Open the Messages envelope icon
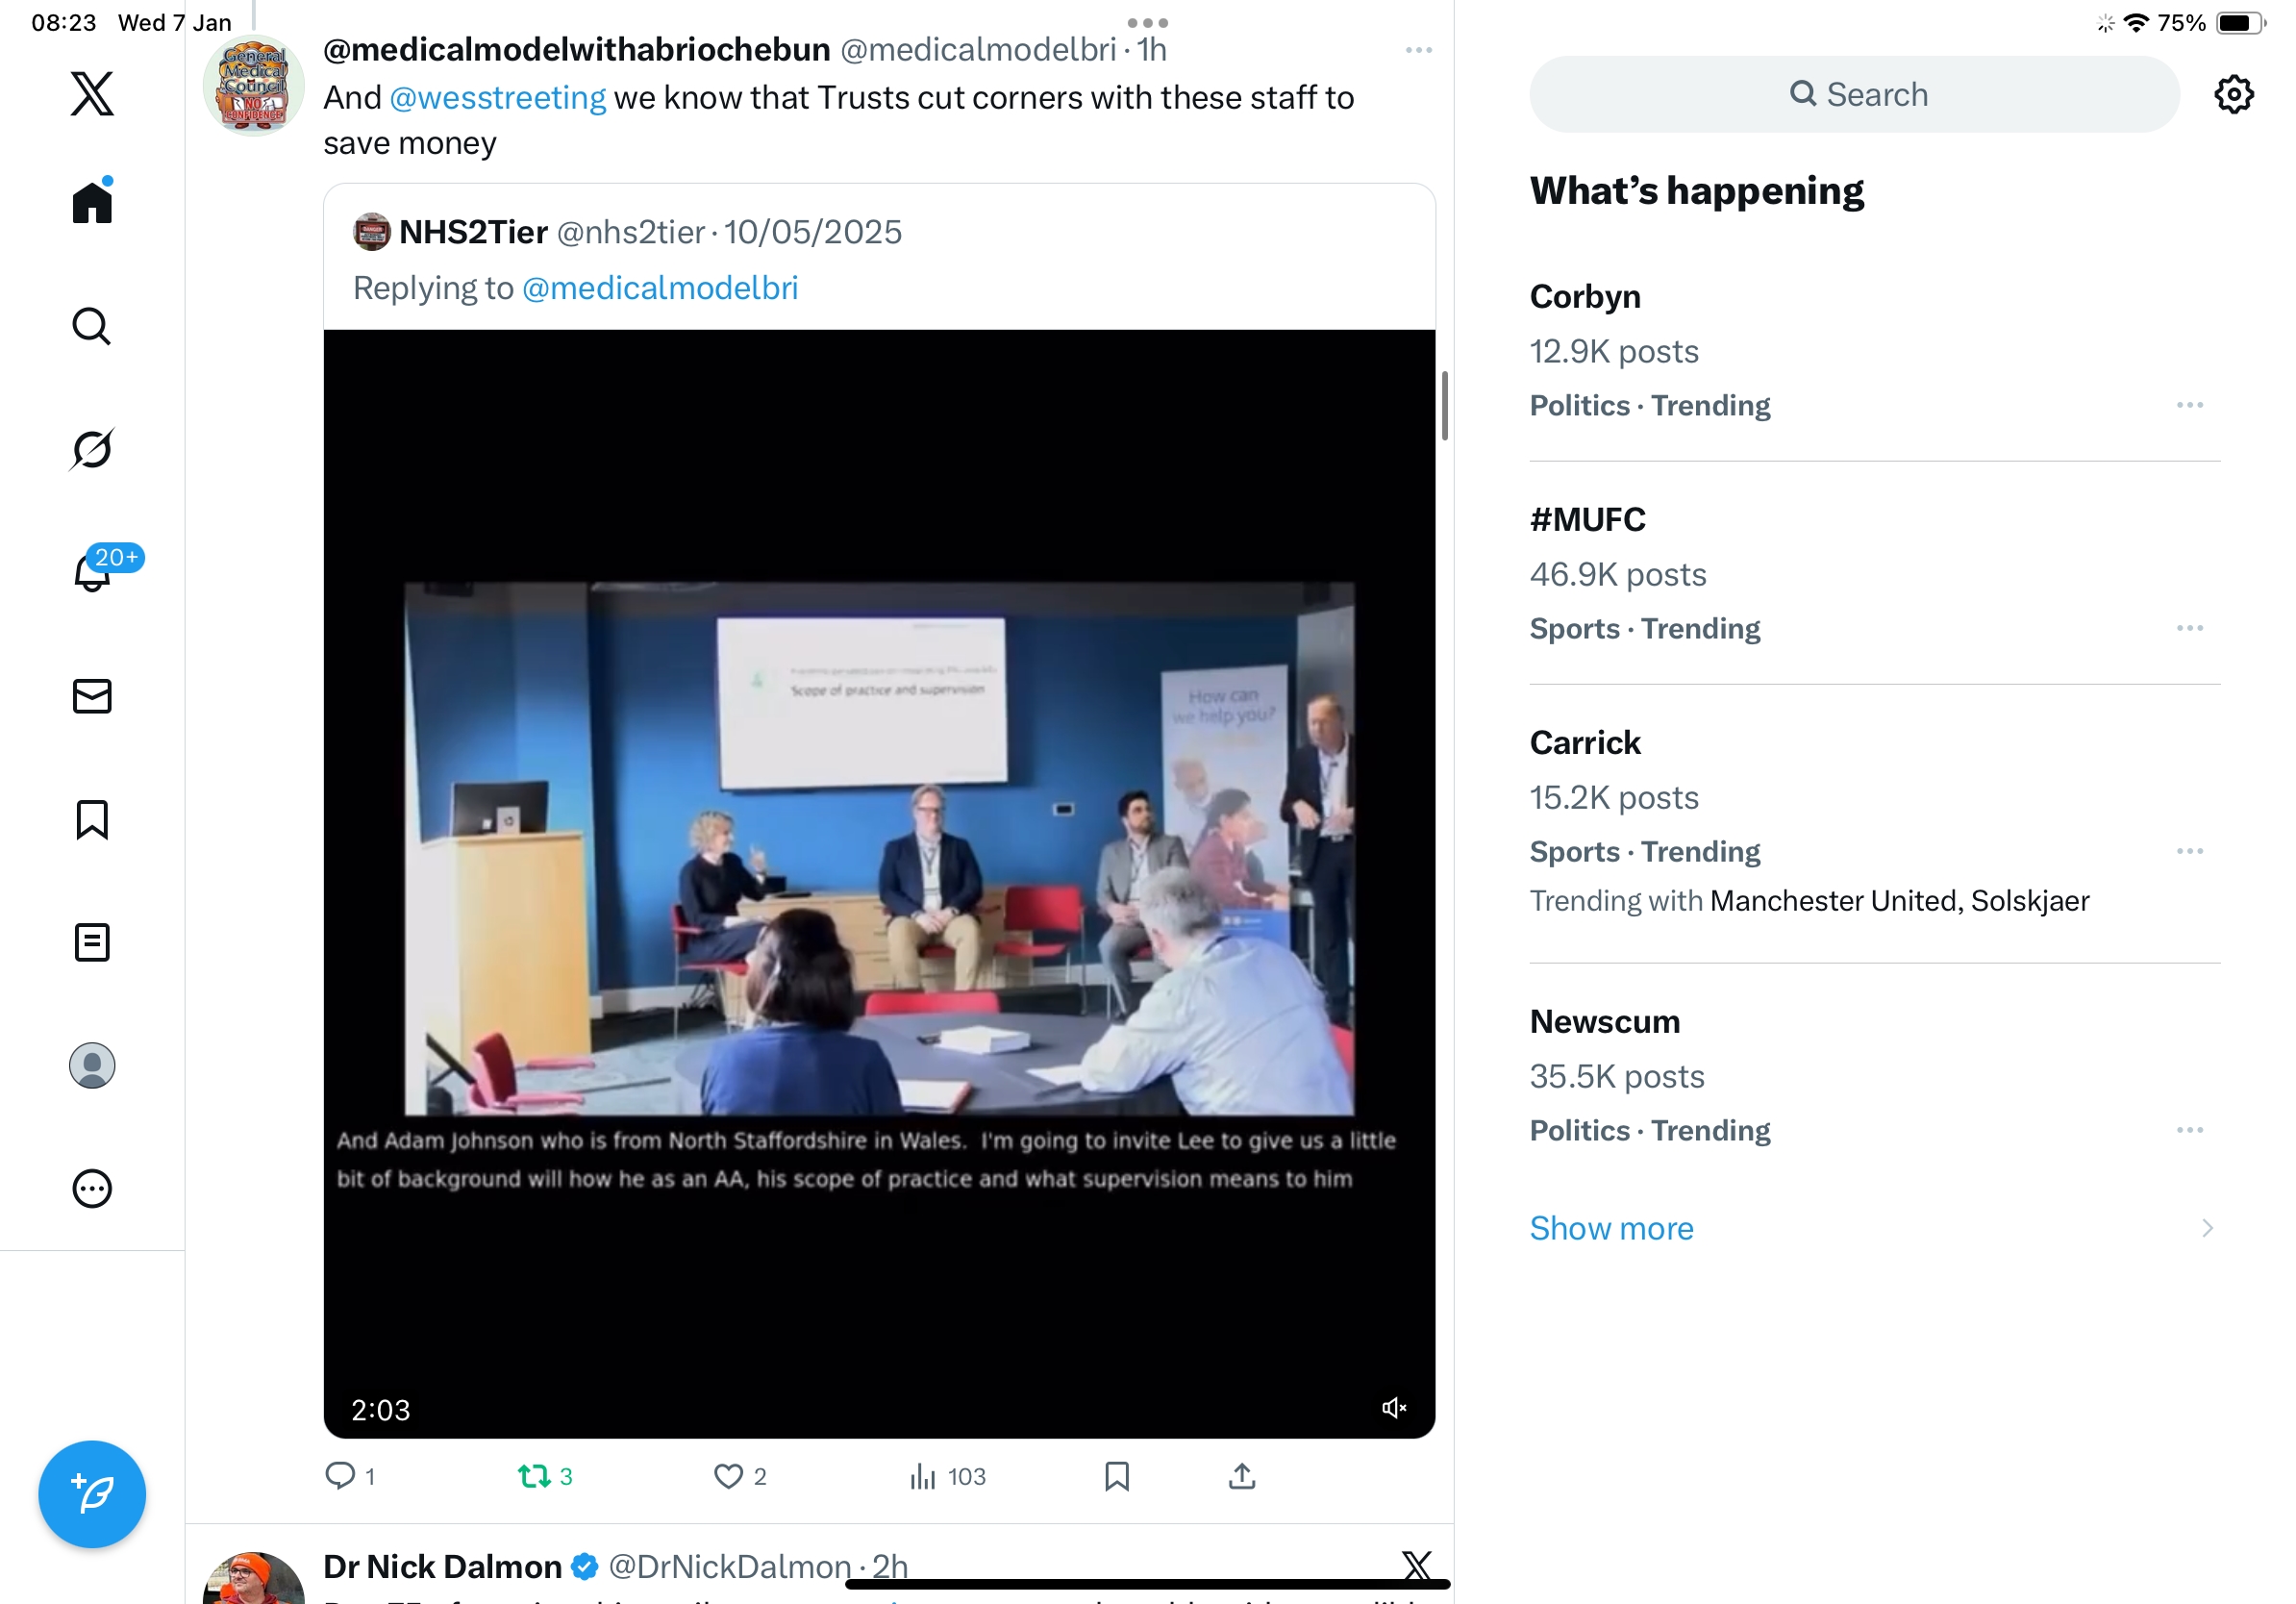 tap(92, 696)
